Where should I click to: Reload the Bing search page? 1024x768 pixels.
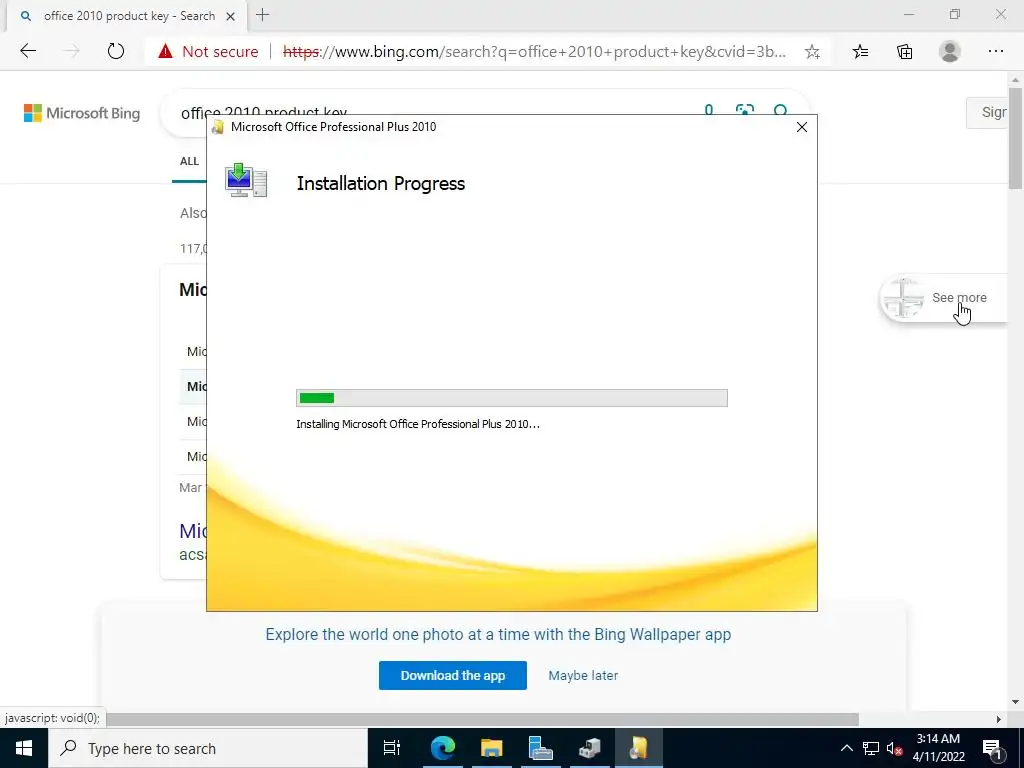(116, 51)
